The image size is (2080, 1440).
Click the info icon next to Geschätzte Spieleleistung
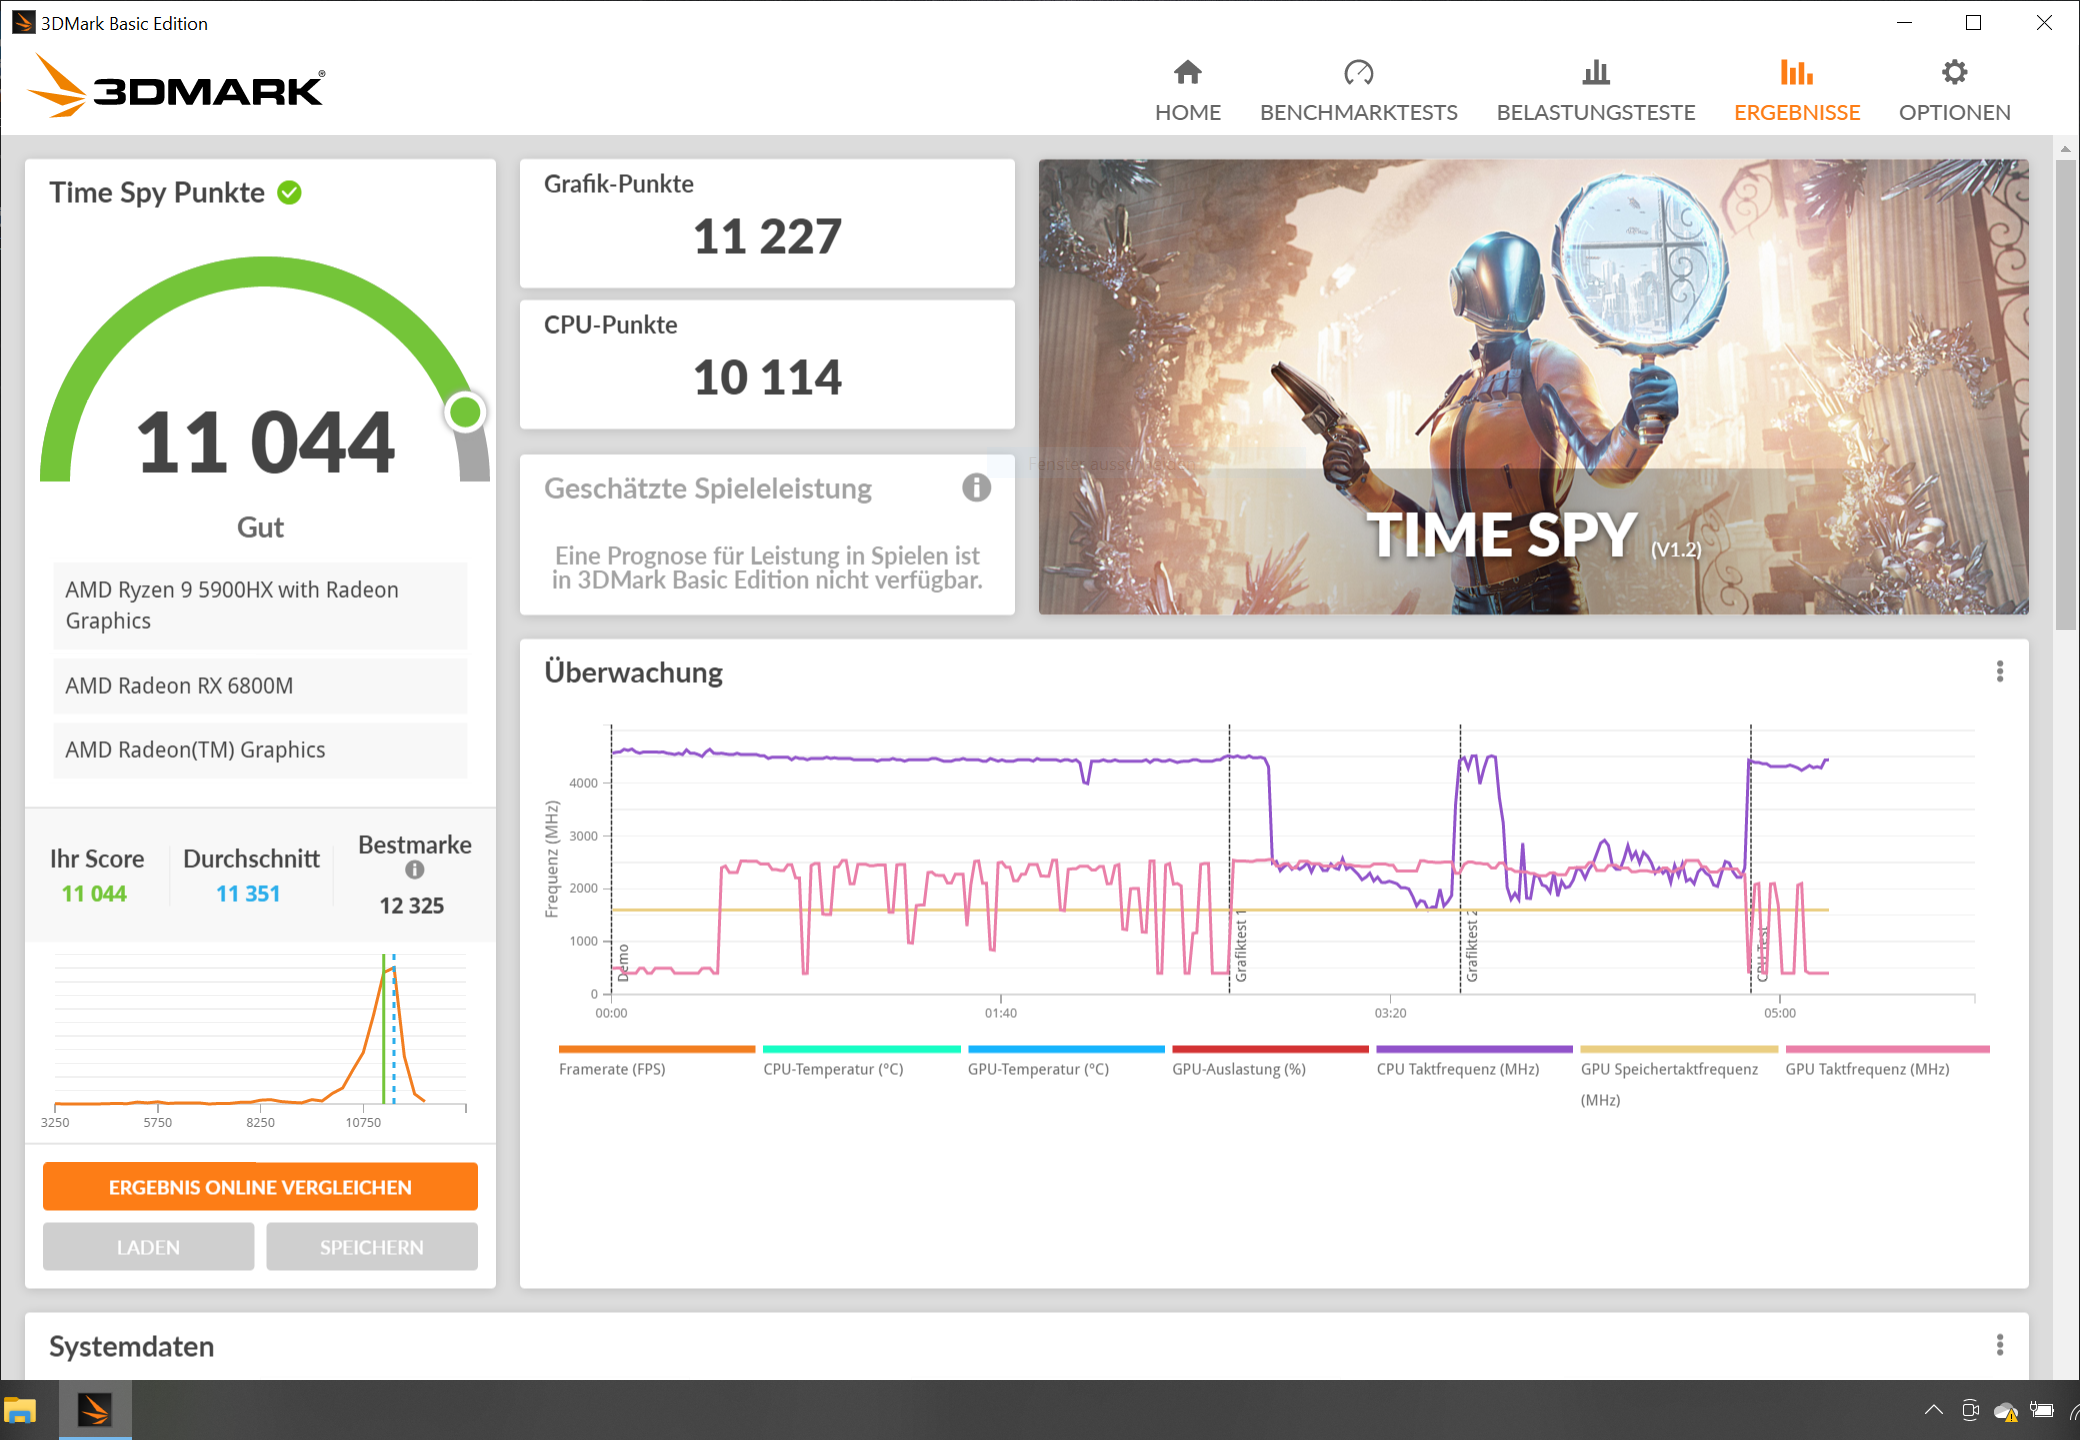tap(975, 488)
